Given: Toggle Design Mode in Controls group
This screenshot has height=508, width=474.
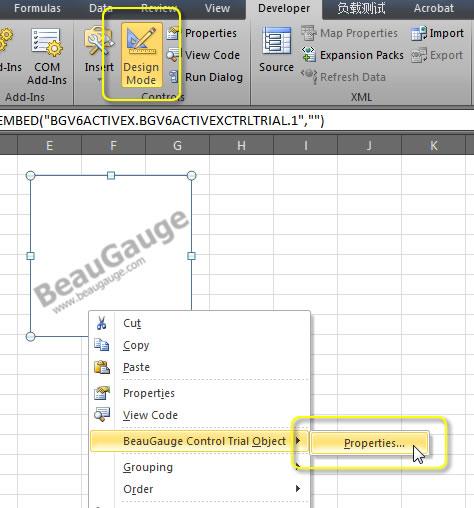Looking at the screenshot, I should [x=142, y=55].
